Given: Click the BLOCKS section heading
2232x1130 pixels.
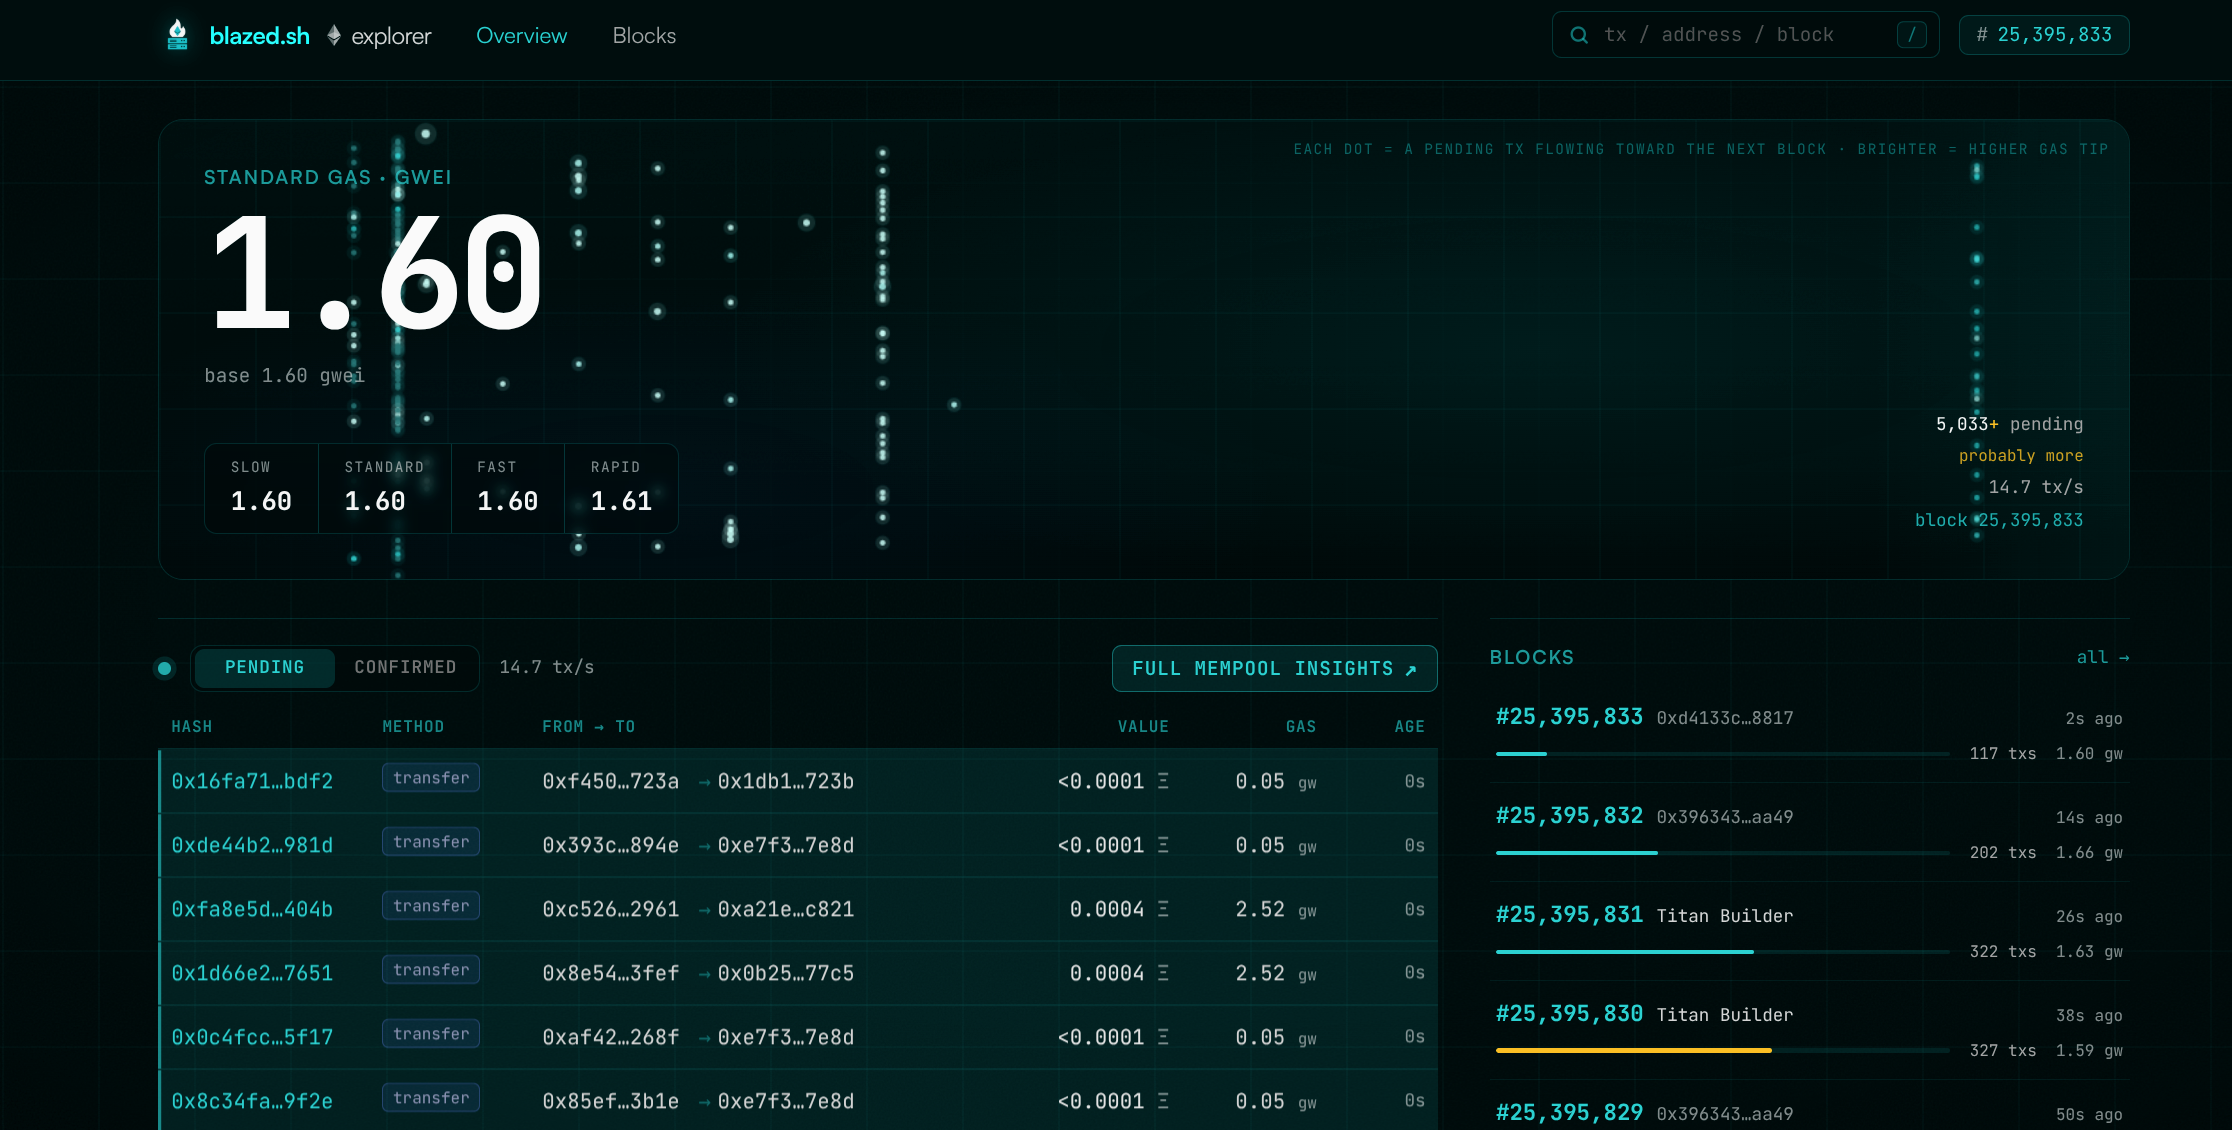Looking at the screenshot, I should (x=1532, y=657).
